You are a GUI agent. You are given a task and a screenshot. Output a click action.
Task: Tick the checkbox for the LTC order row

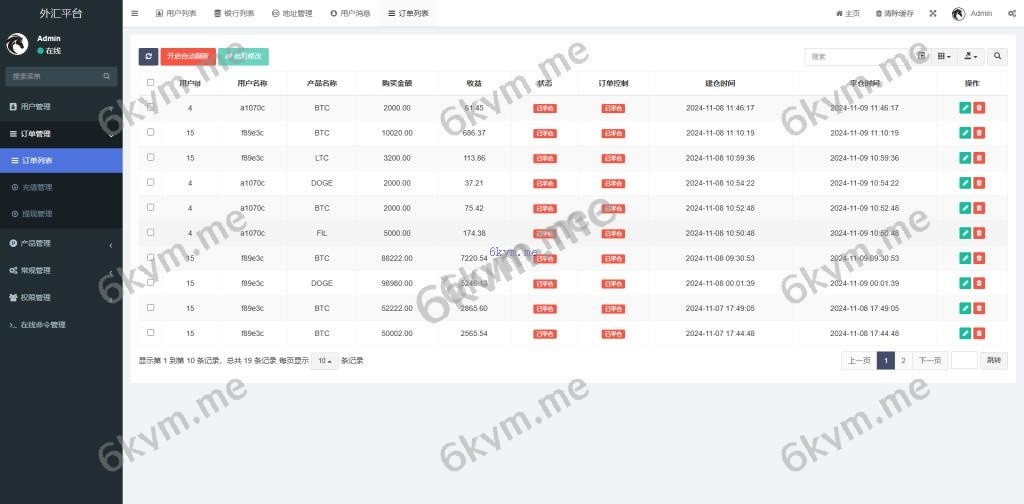(150, 157)
